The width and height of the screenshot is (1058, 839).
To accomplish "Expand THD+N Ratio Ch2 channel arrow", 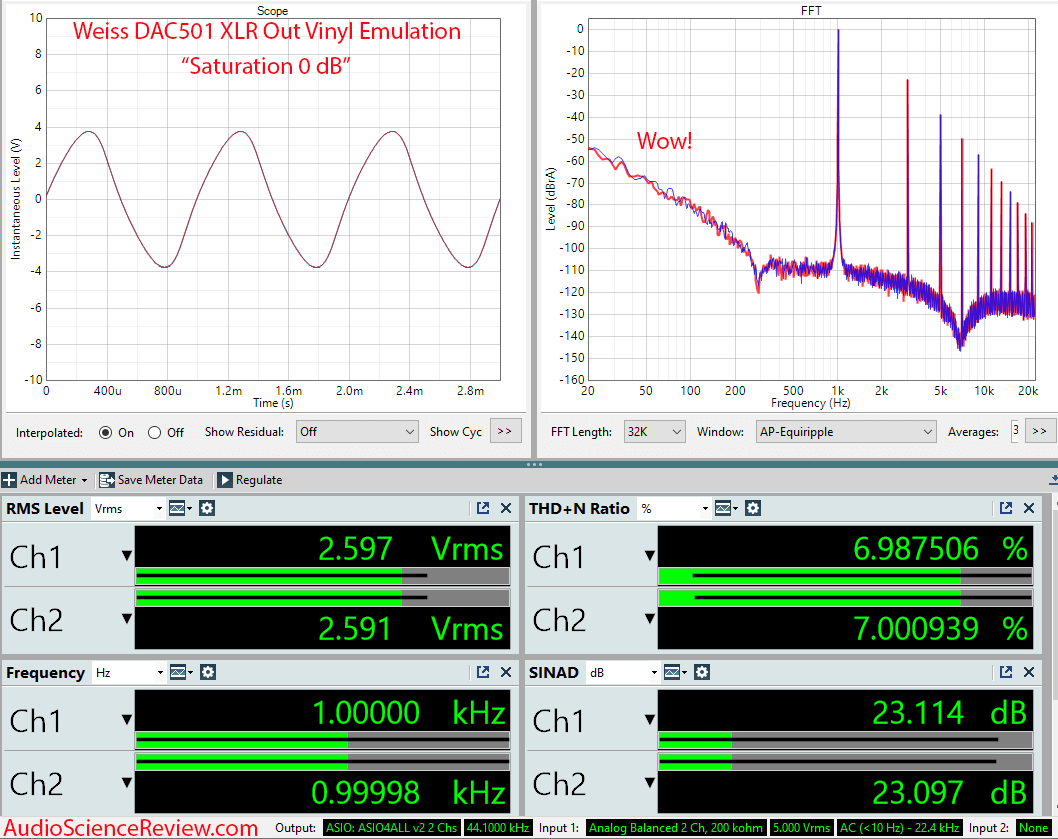I will point(649,619).
